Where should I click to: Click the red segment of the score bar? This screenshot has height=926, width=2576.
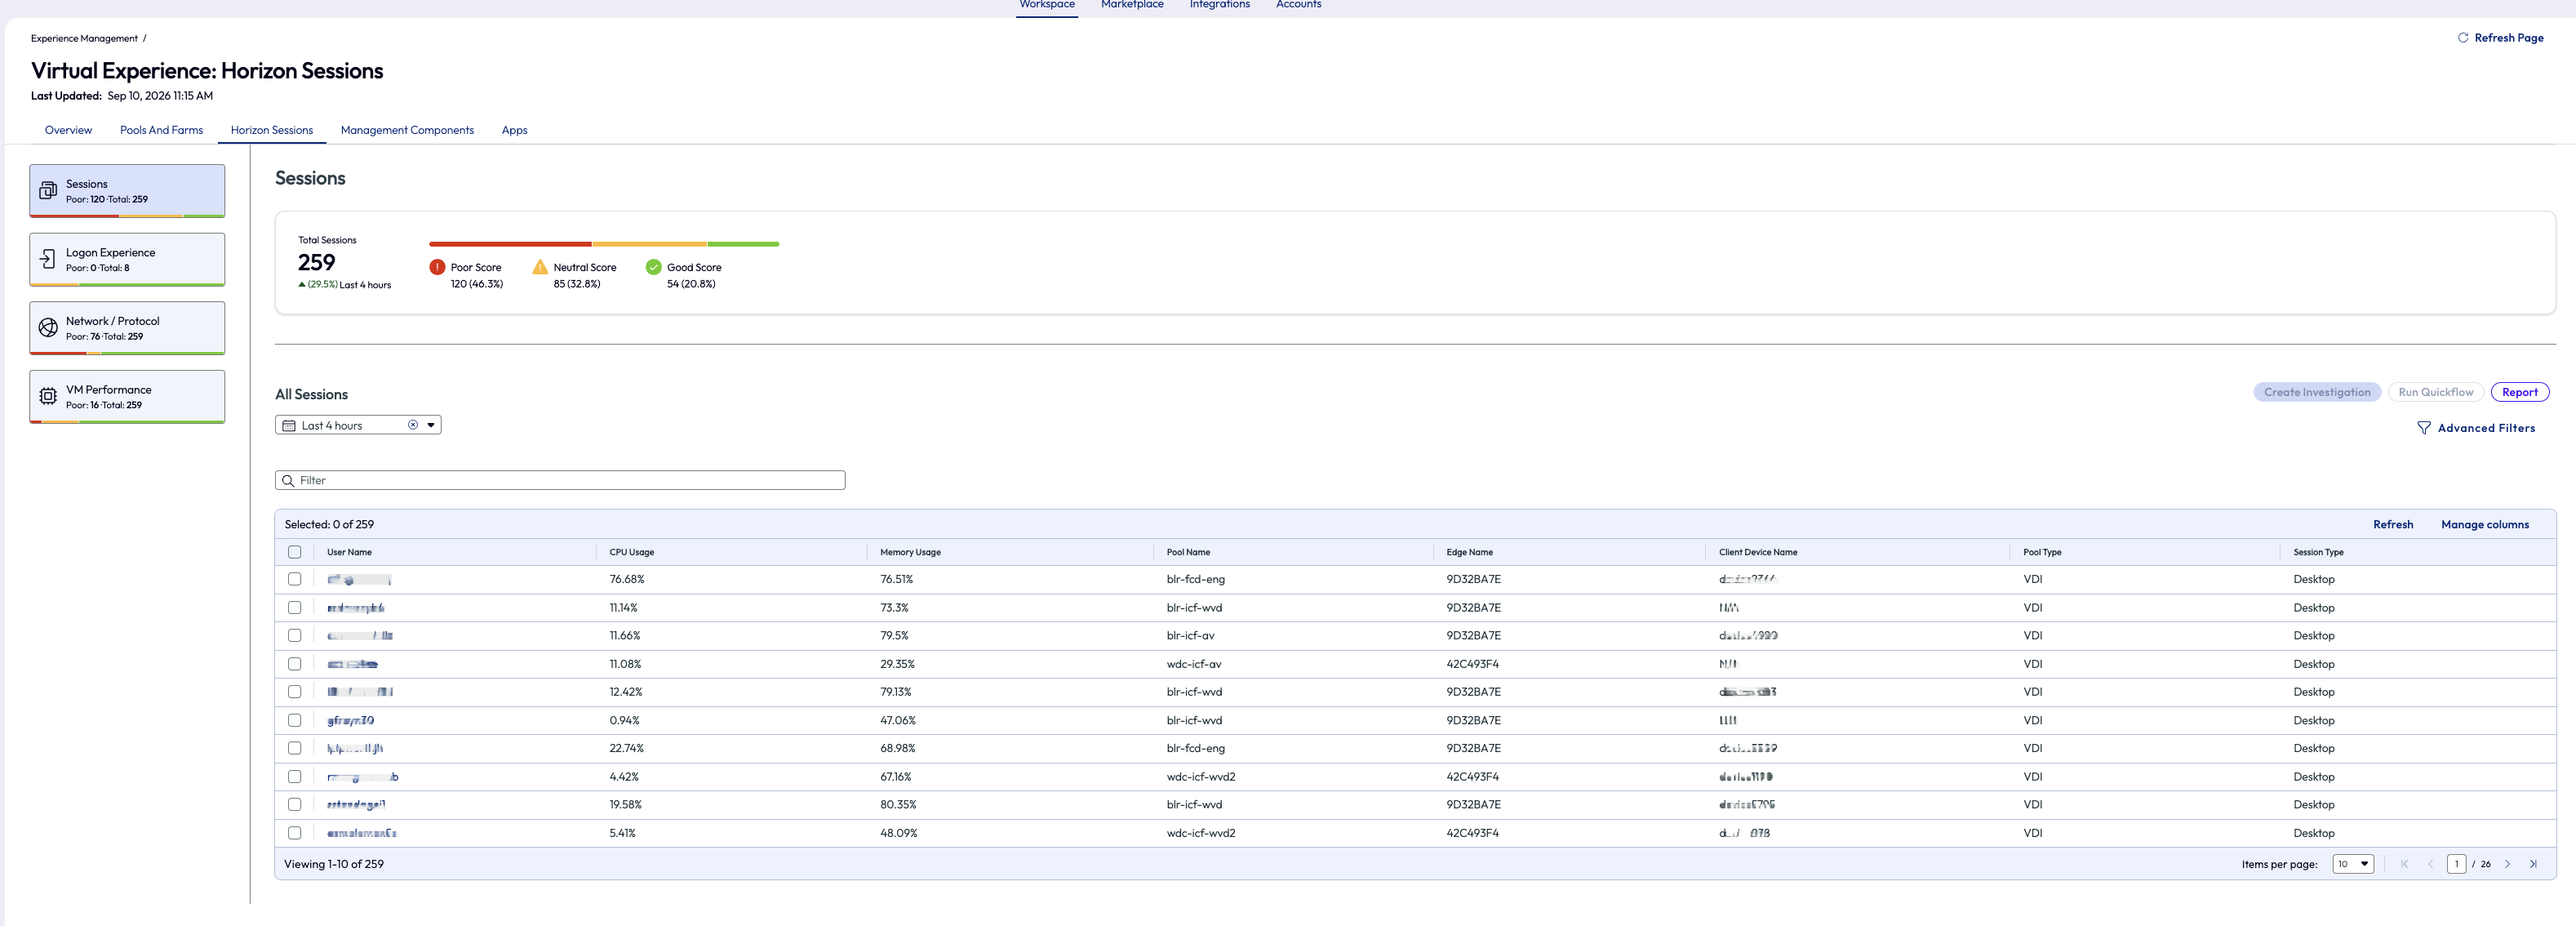tap(510, 244)
